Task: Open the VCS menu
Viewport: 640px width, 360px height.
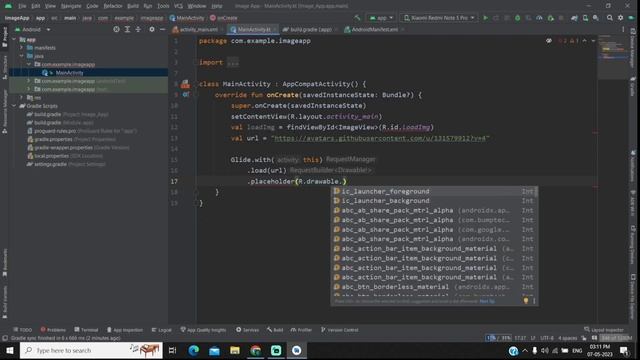Action: [178, 6]
